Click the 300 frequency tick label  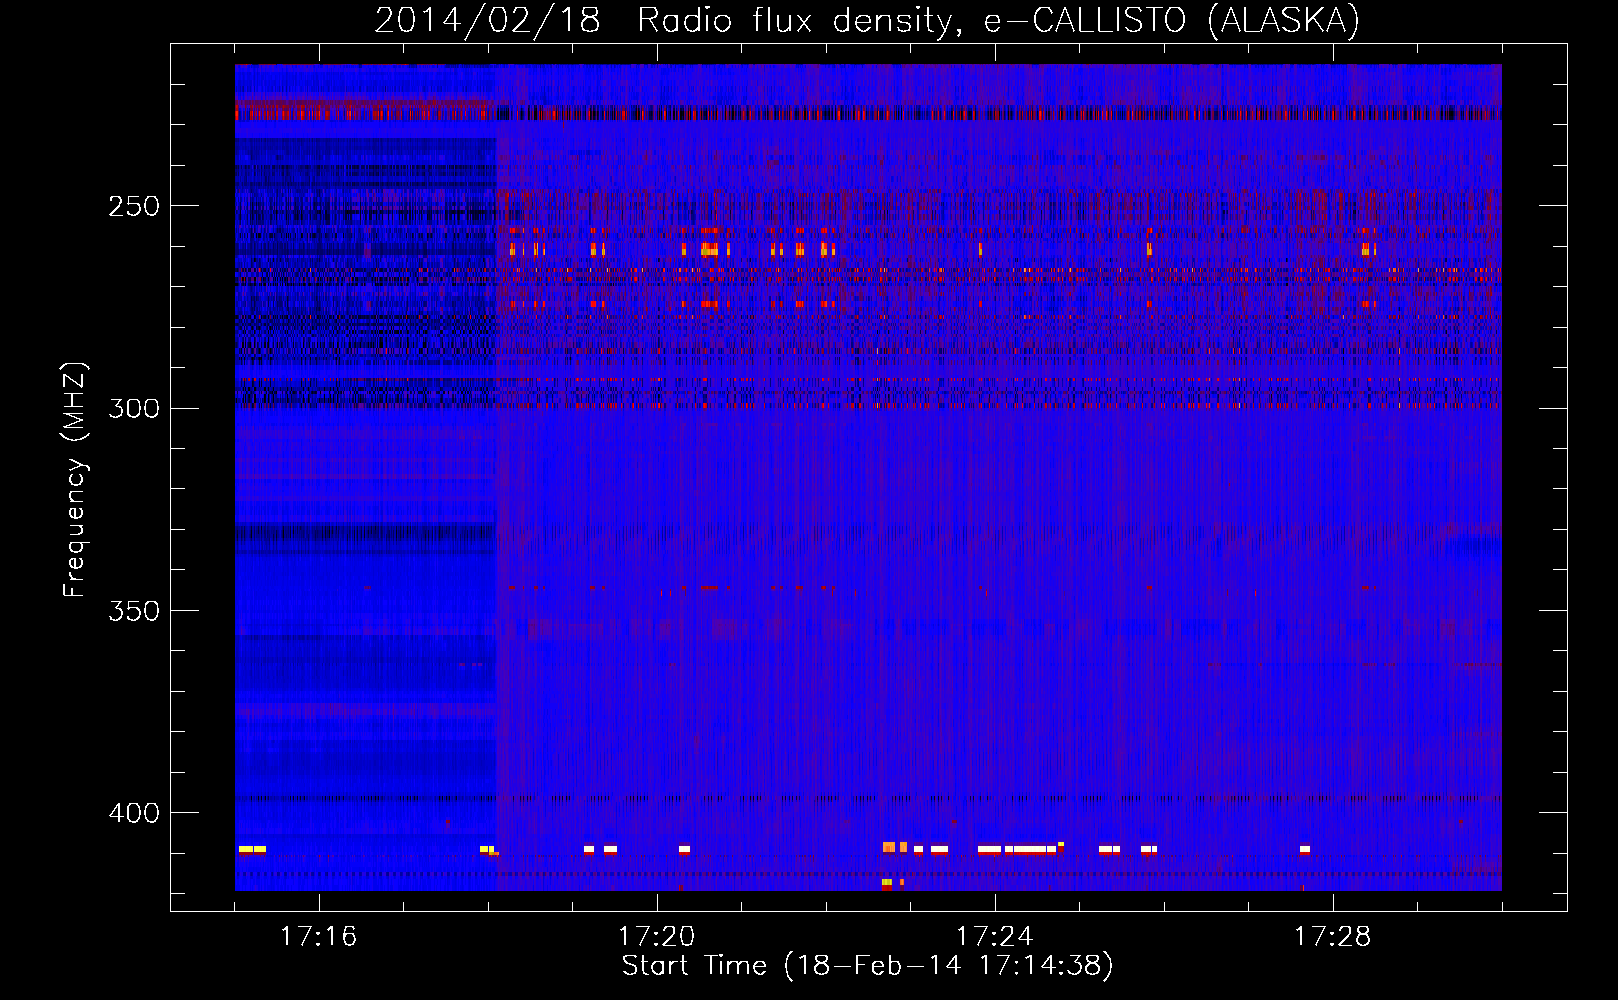134,408
